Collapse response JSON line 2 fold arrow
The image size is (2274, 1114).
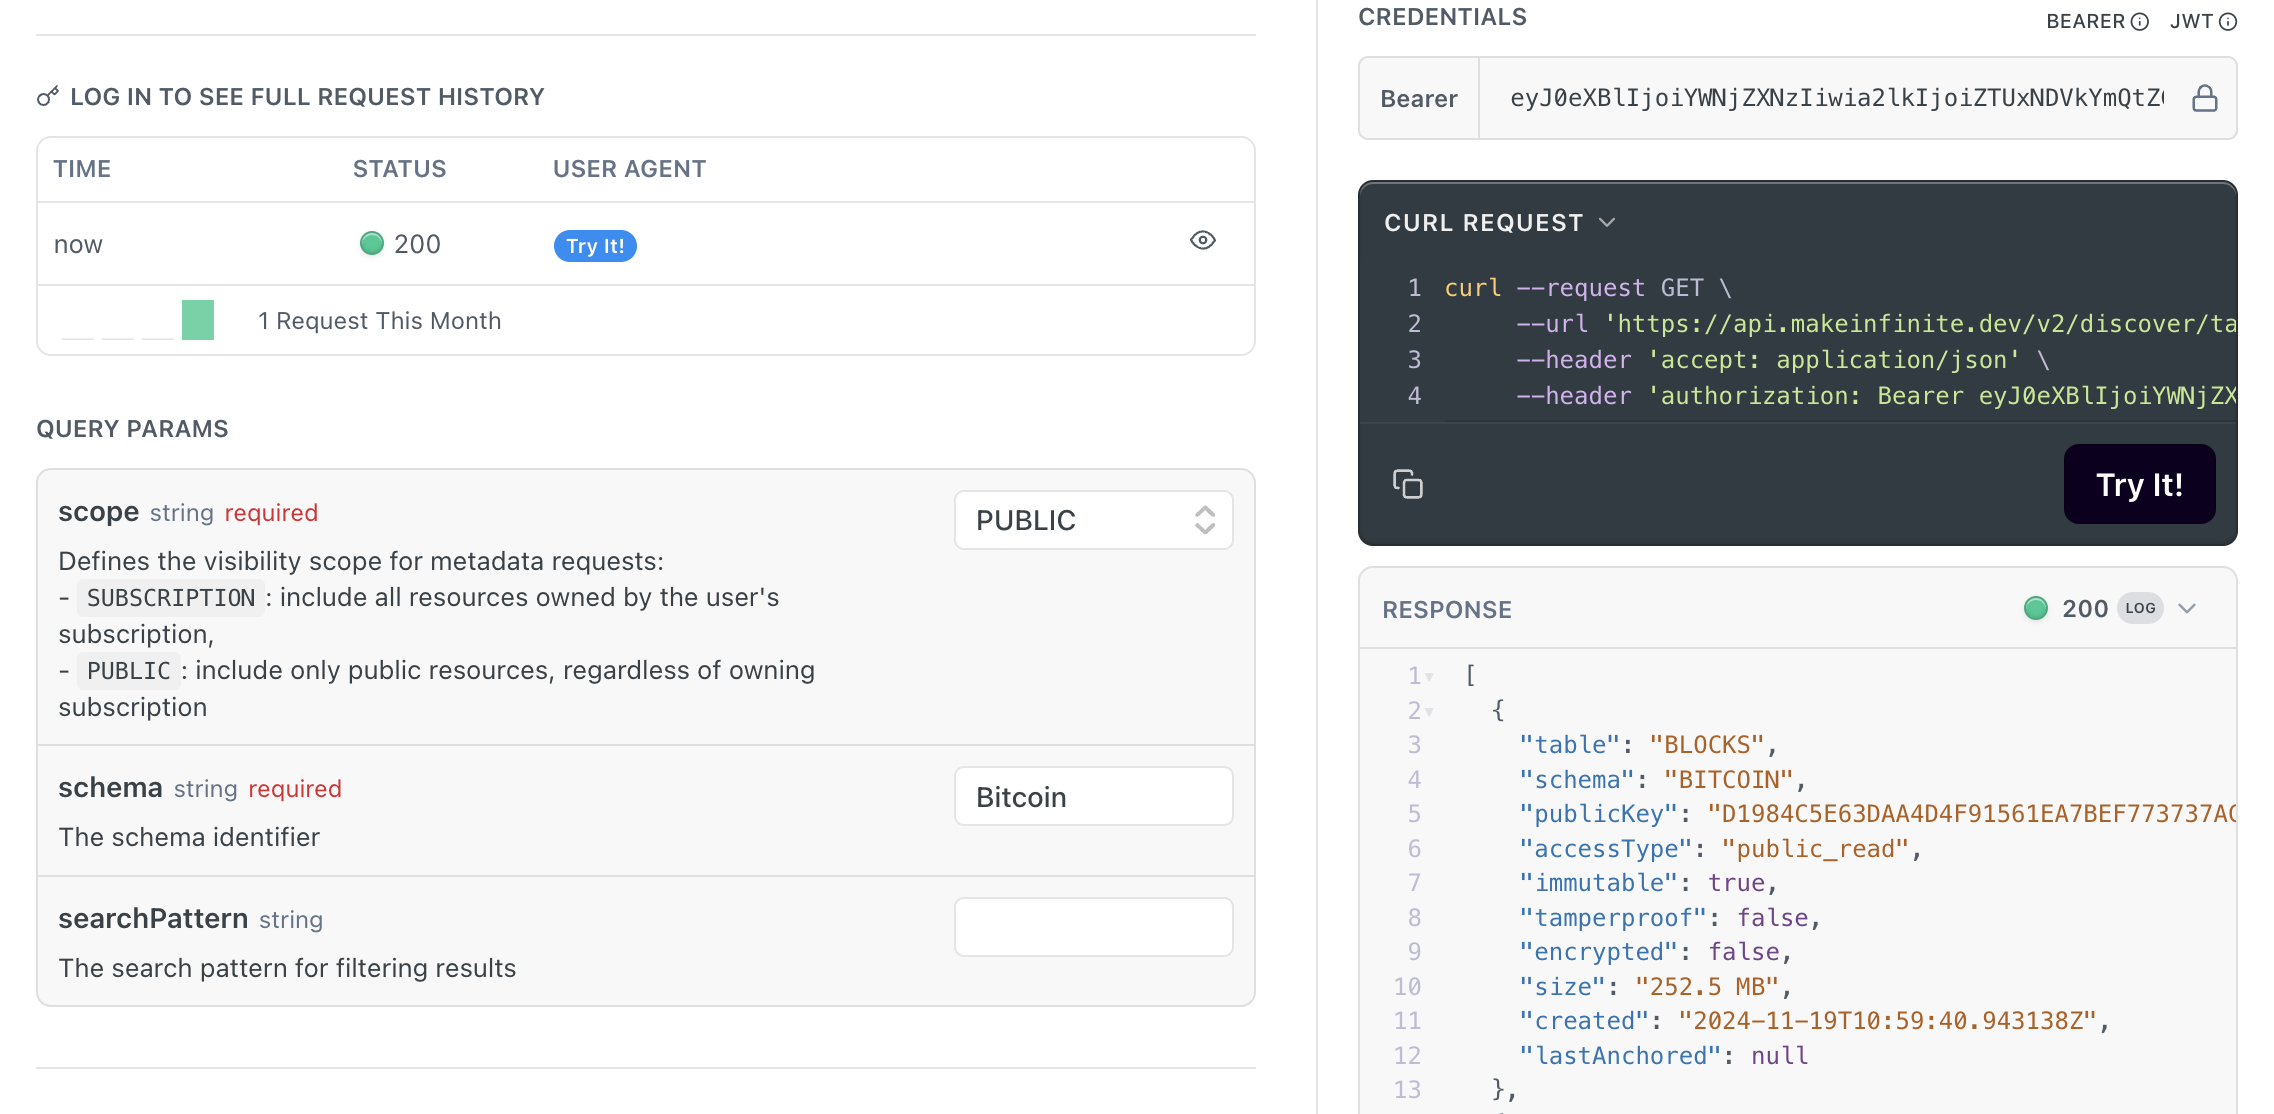click(1430, 712)
